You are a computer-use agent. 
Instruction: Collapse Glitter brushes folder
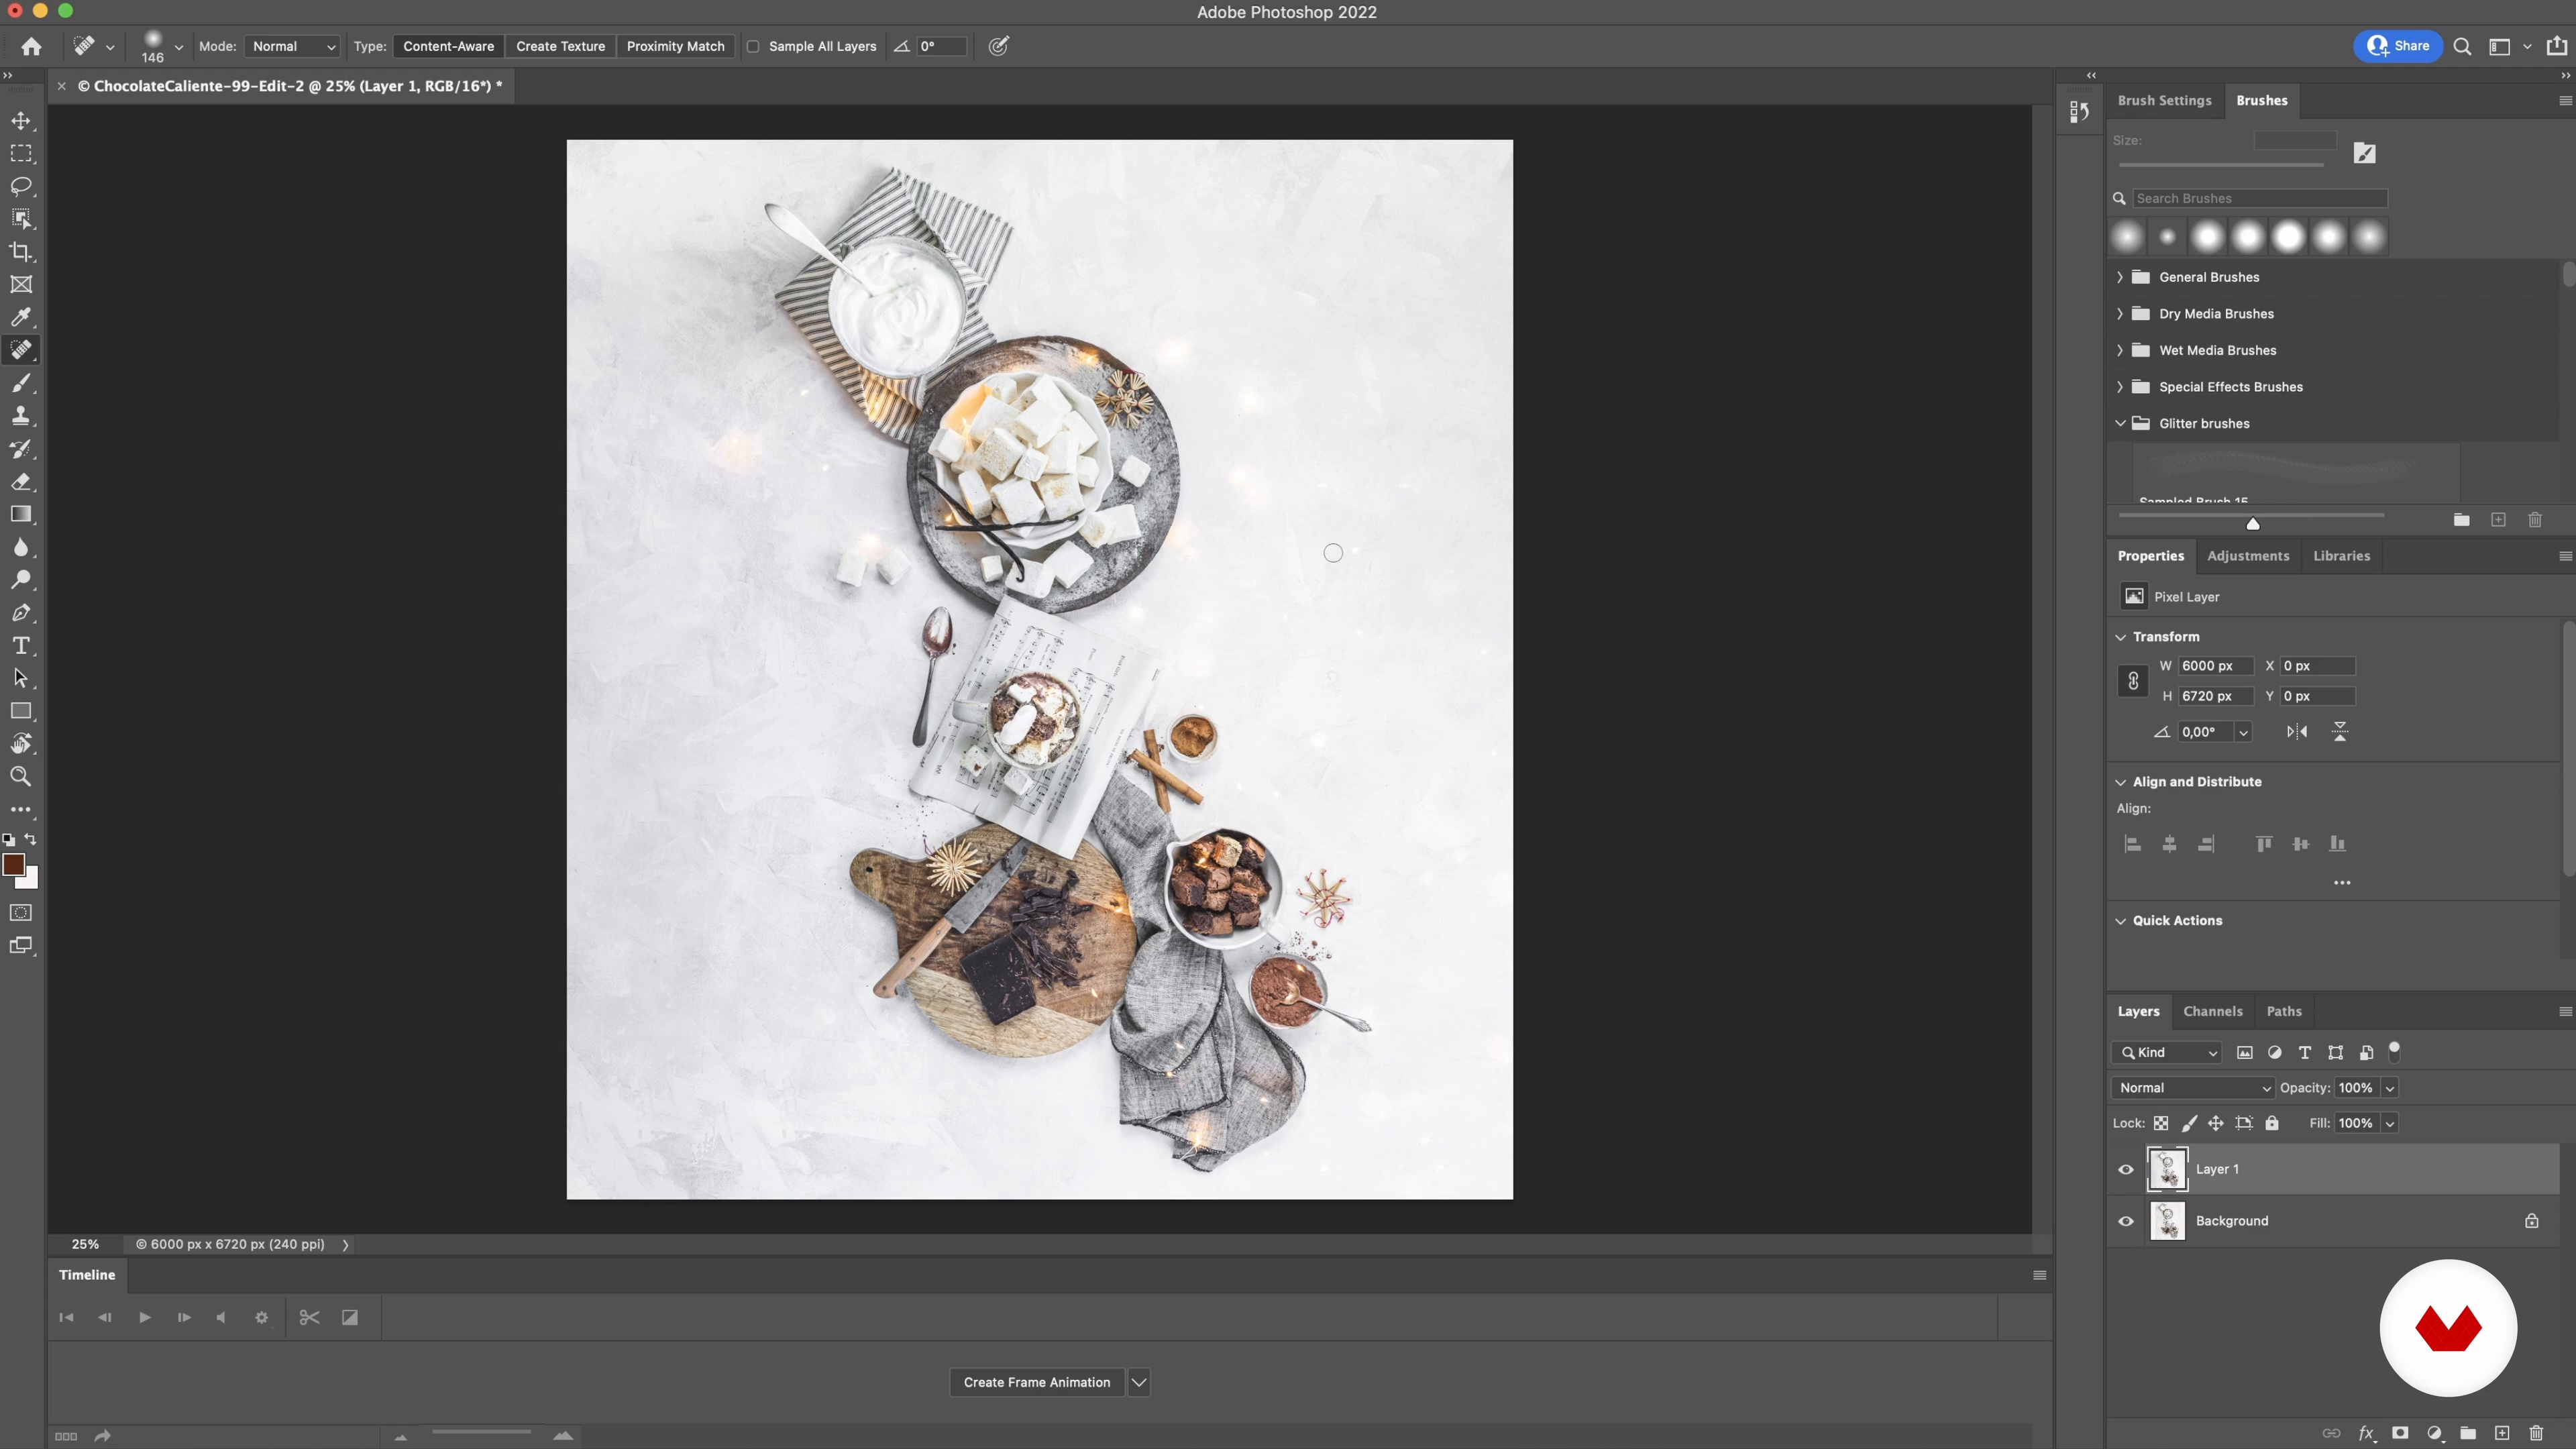coord(2119,423)
